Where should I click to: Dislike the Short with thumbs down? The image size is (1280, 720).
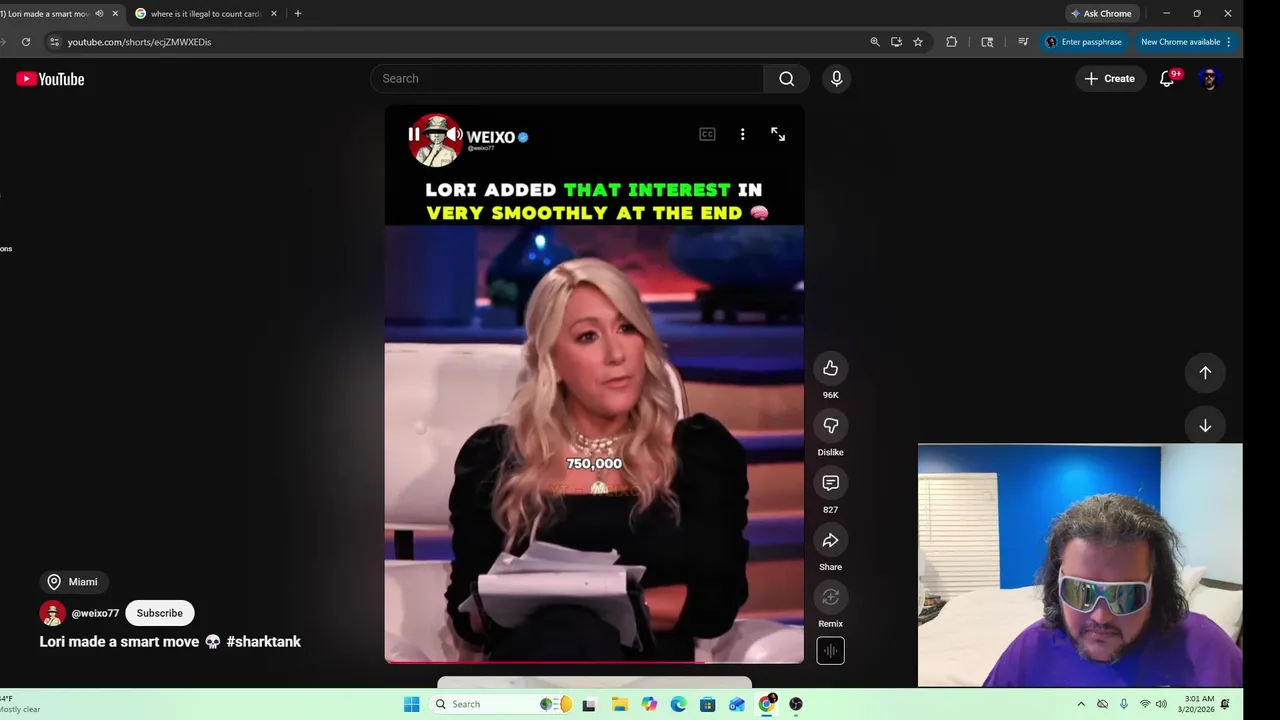(830, 426)
